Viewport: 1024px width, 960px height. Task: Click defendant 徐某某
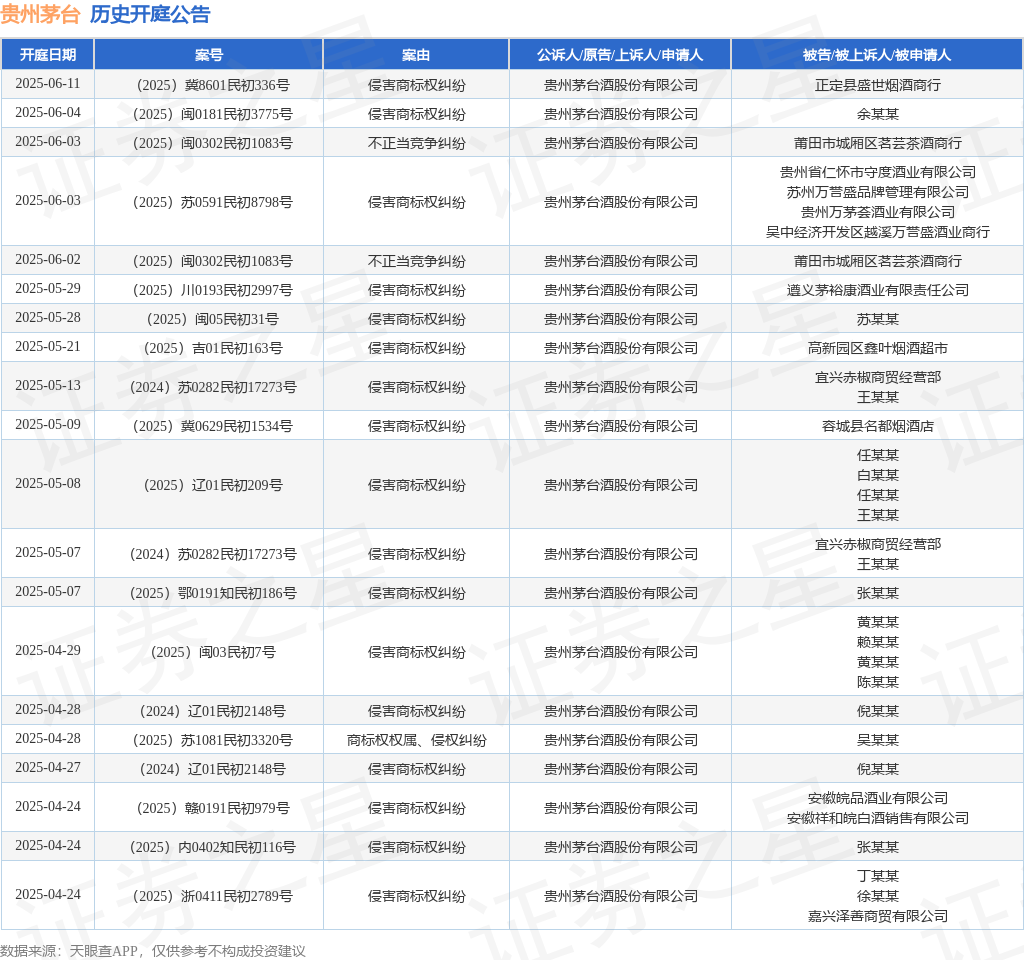pyautogui.click(x=878, y=896)
